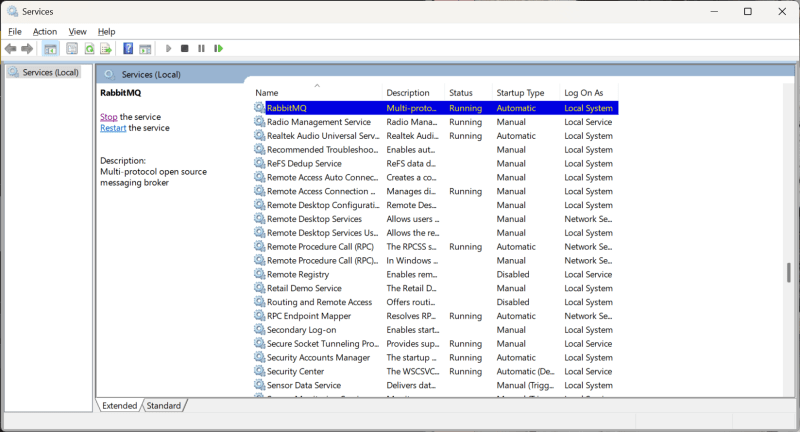
Task: Click the Services icon in title bar
Action: point(12,11)
